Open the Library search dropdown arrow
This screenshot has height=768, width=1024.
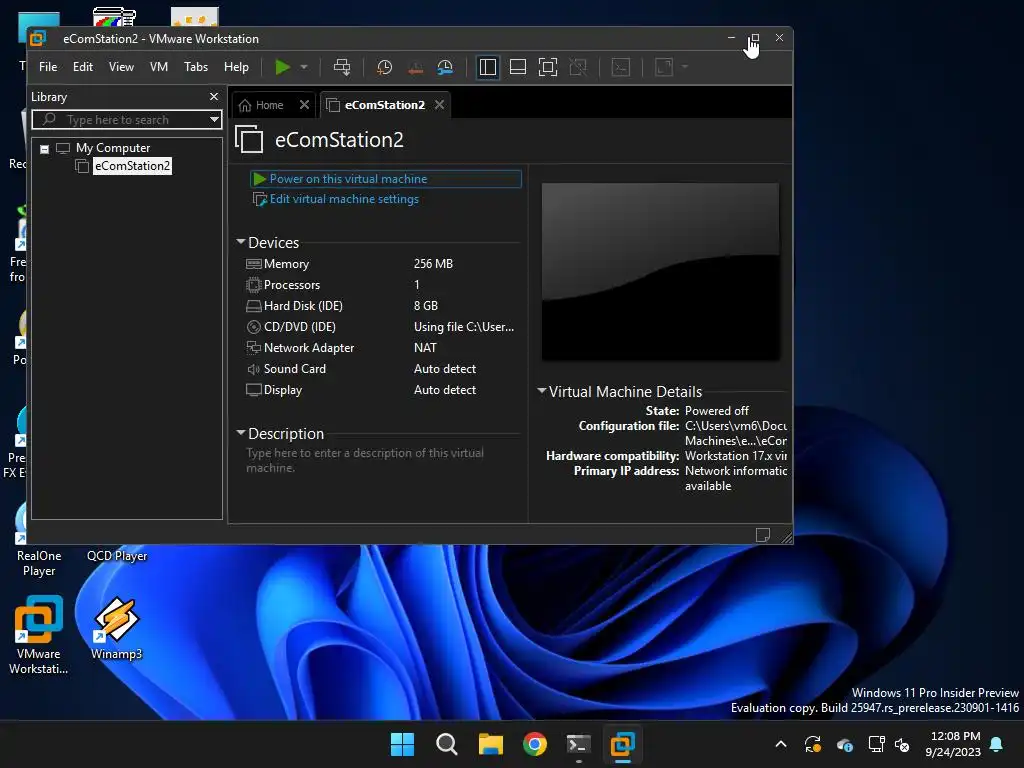pos(214,120)
